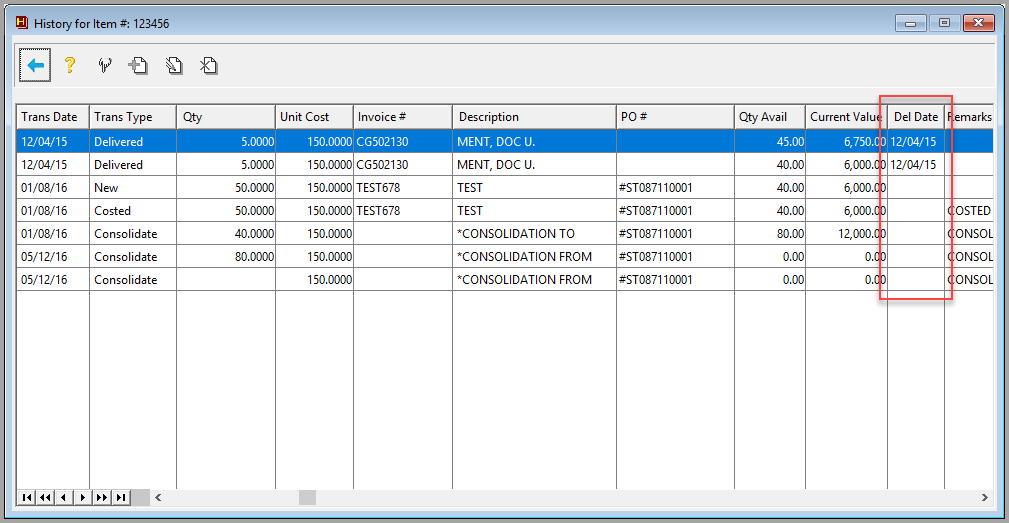Screen dimensions: 1009x523
Task: Go to previous record with single-left arrow
Action: click(64, 497)
